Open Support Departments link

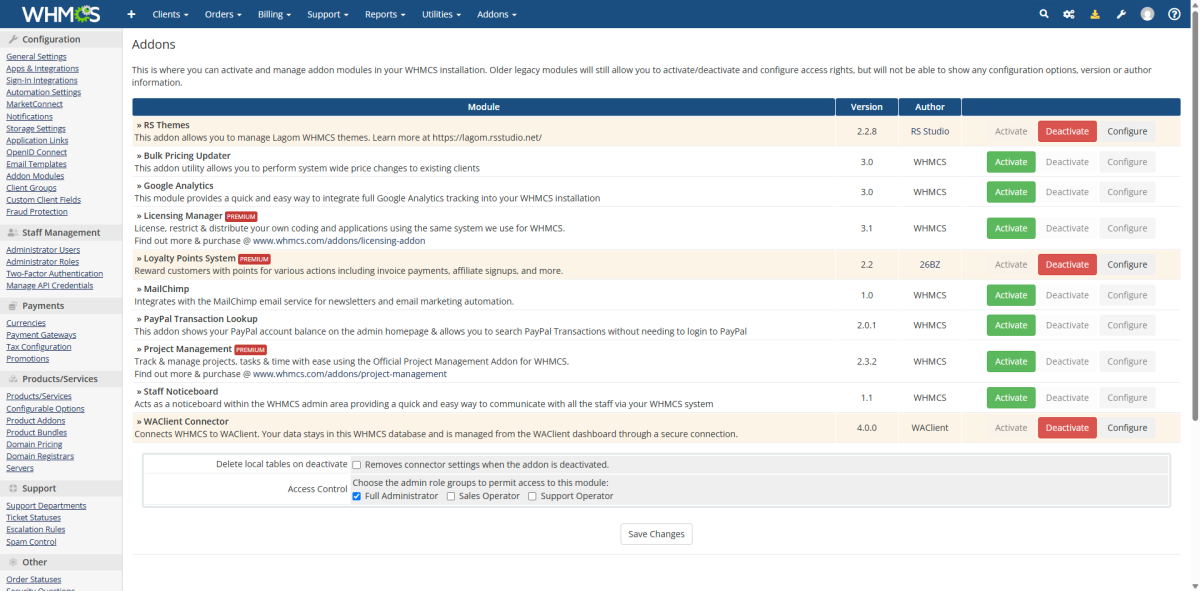[x=46, y=506]
